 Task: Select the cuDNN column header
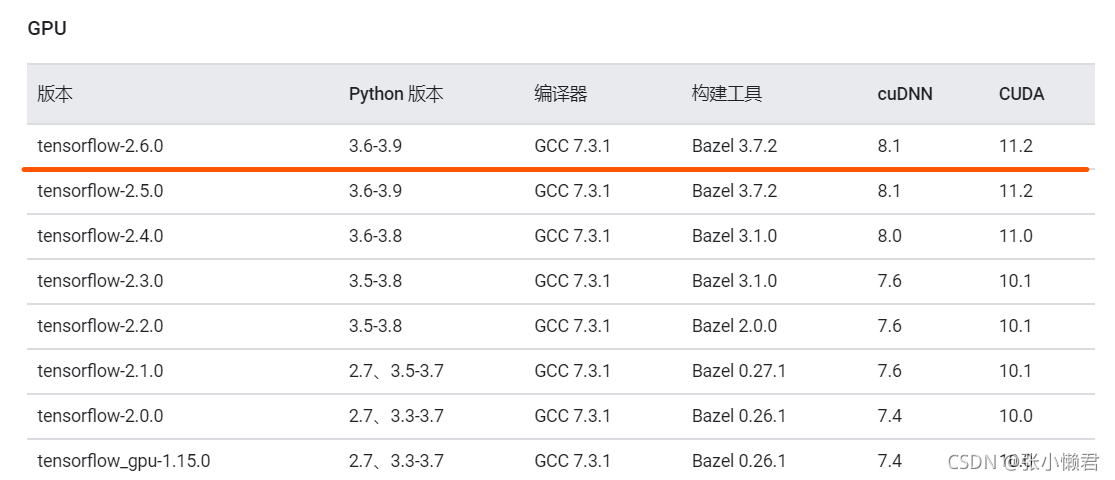(905, 94)
